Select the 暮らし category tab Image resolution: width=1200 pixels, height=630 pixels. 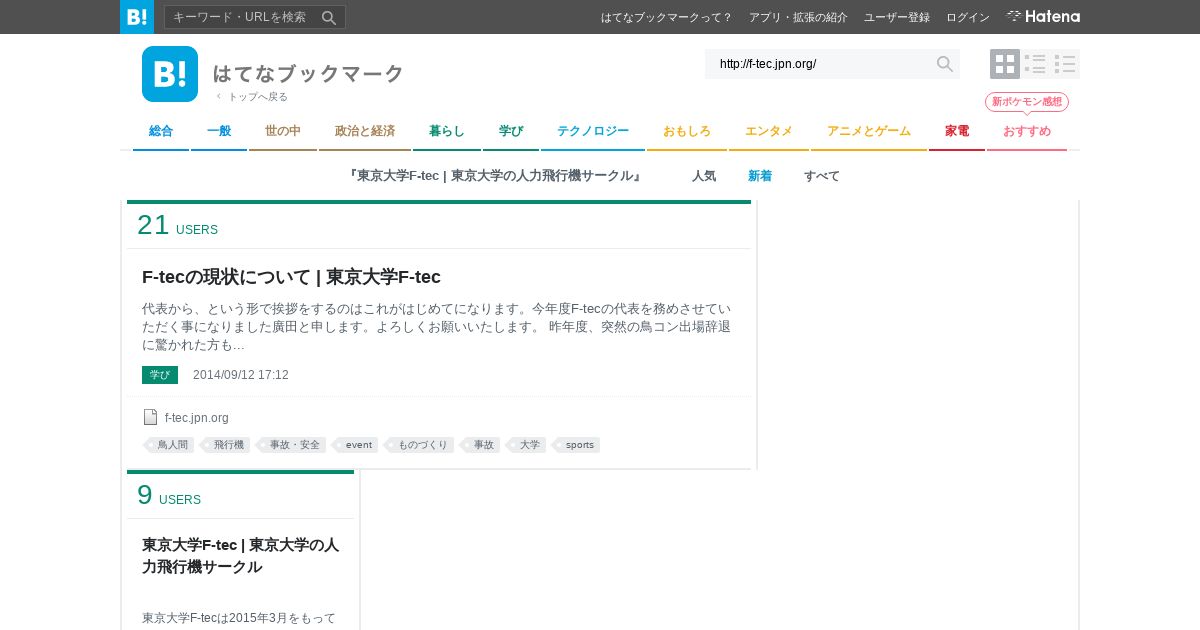tap(447, 131)
